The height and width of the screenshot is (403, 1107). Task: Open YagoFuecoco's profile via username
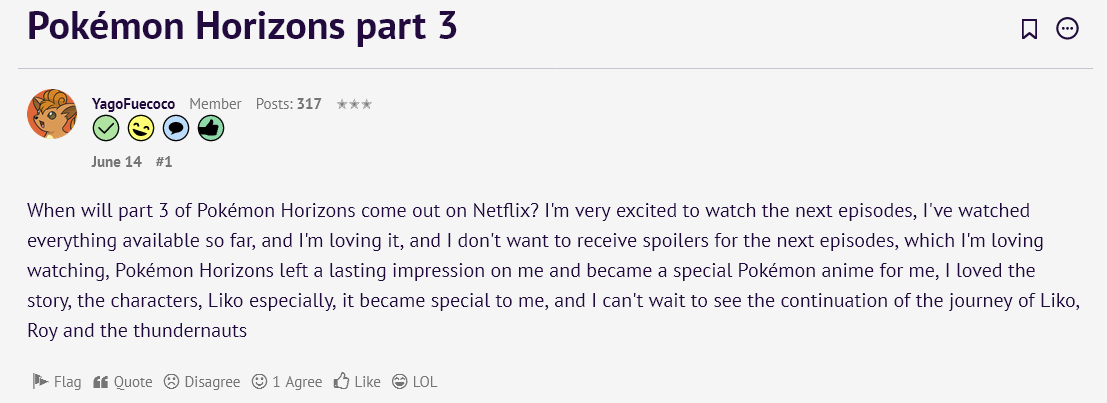133,104
